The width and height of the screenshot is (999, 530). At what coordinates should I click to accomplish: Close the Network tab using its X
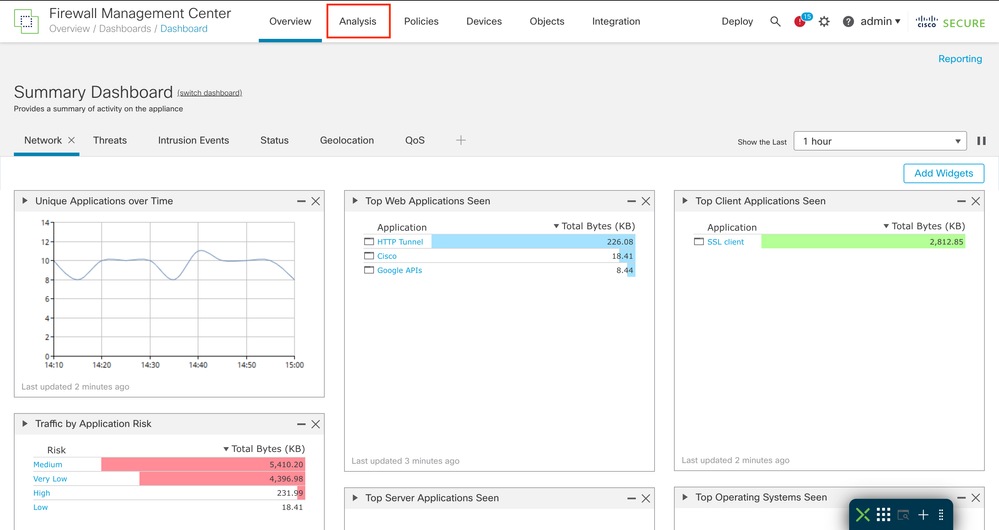click(x=72, y=141)
